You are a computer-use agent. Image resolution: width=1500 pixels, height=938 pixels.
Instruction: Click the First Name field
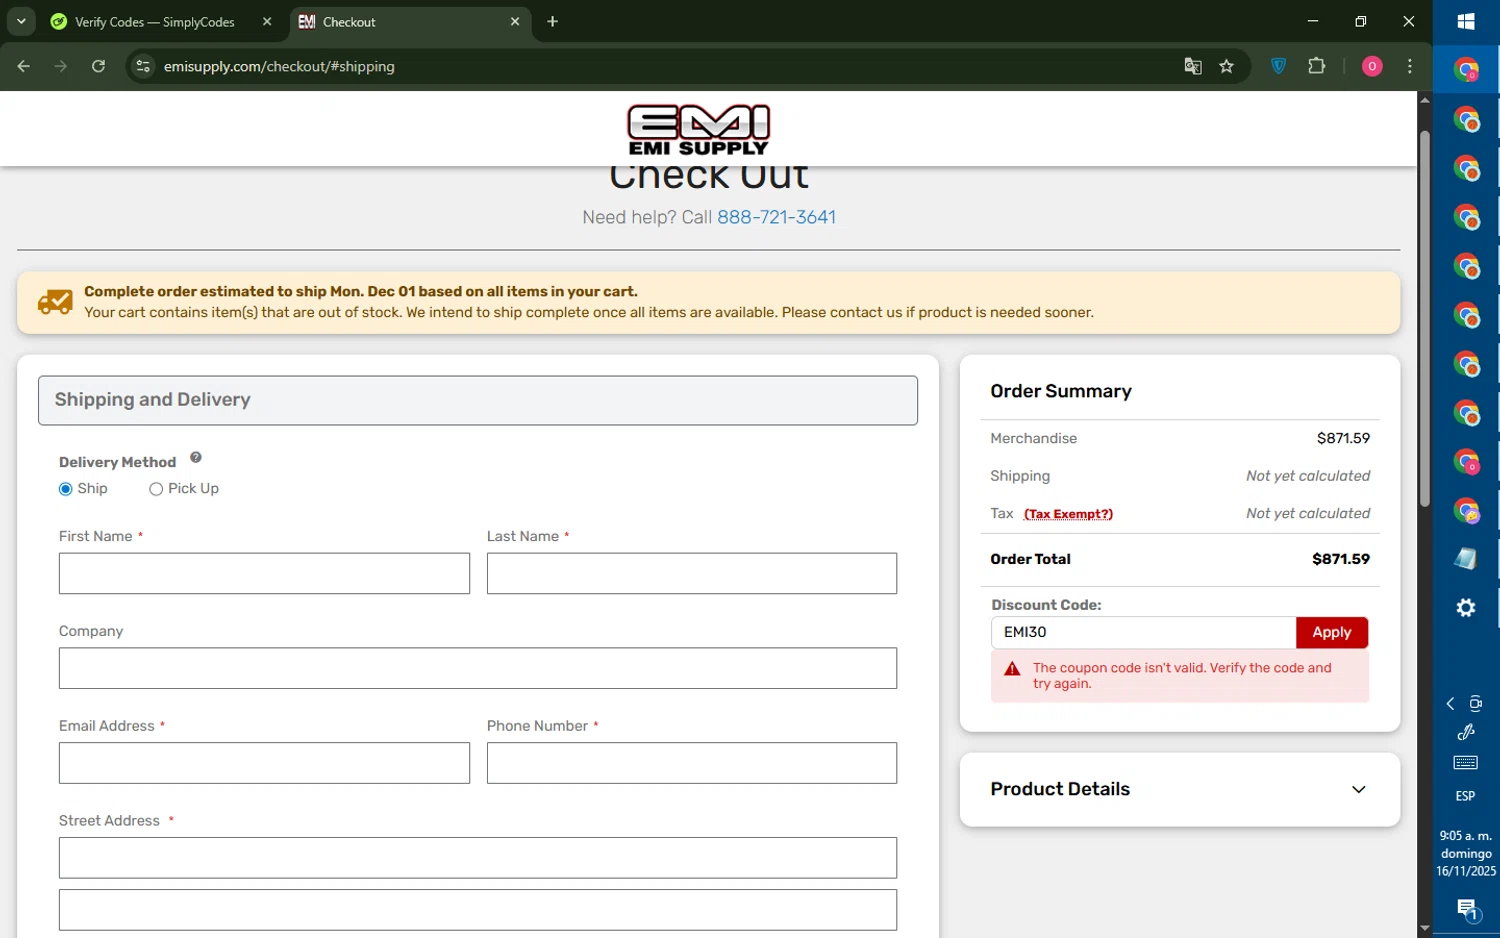(264, 573)
